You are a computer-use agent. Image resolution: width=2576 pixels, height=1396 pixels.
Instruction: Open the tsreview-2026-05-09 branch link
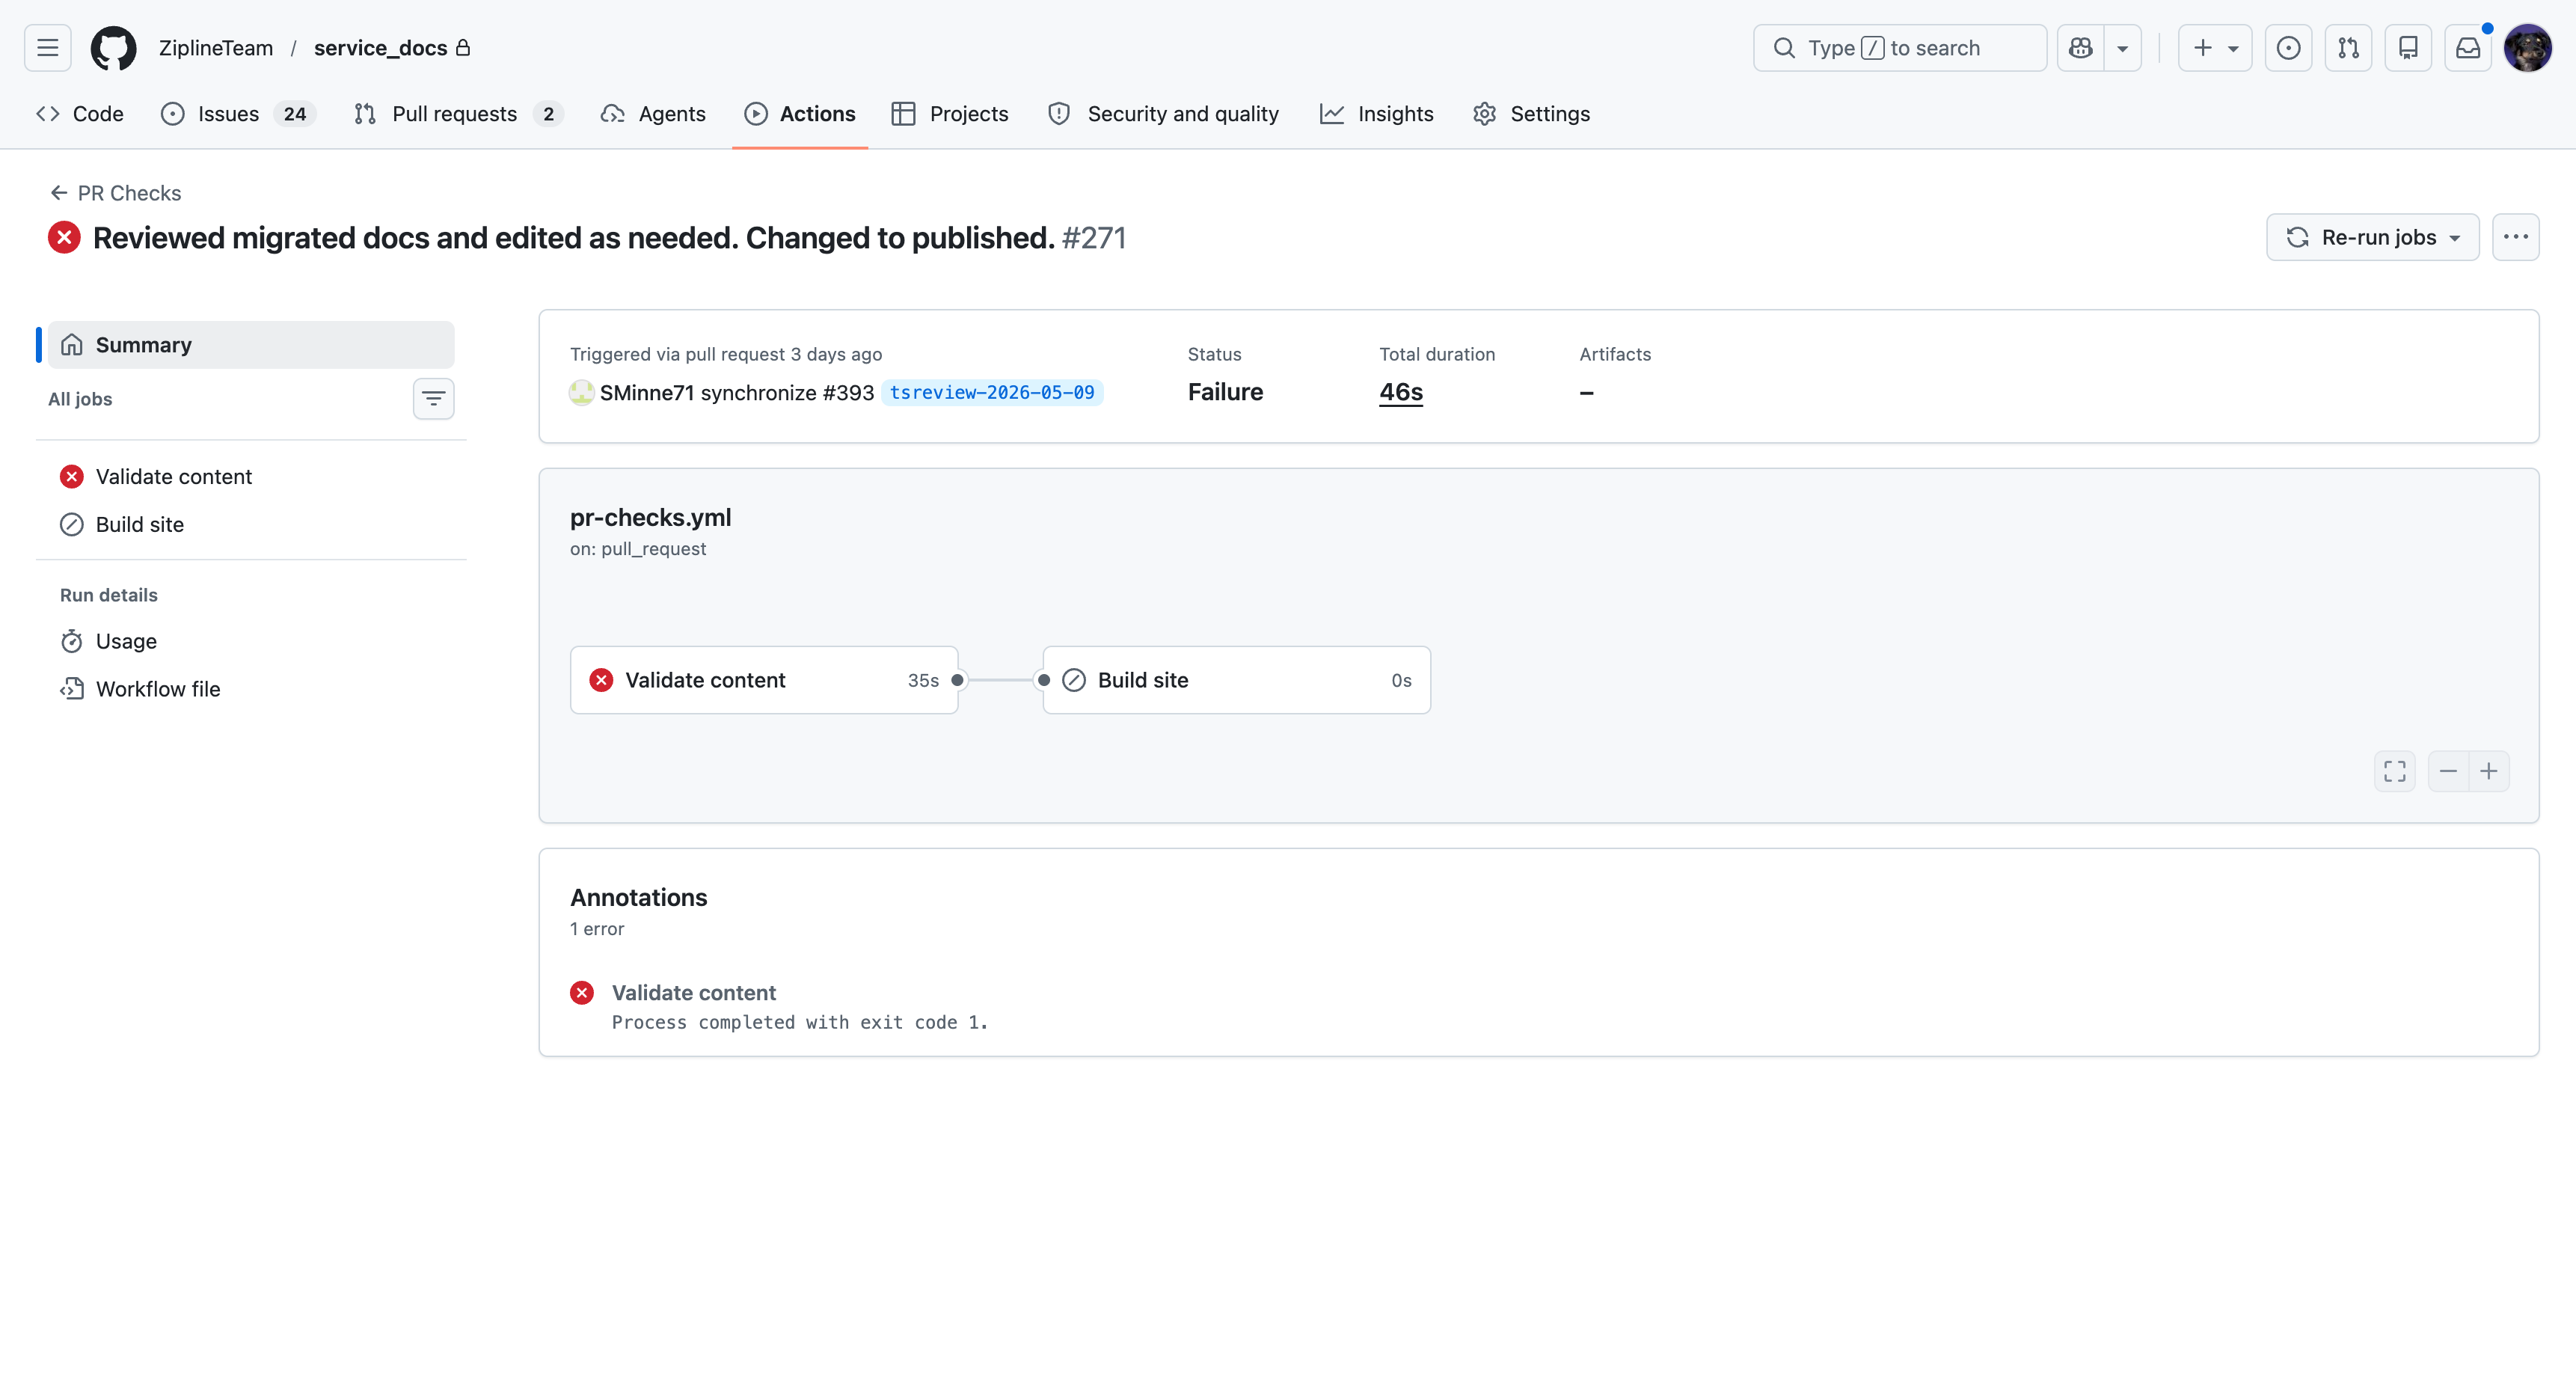[992, 393]
